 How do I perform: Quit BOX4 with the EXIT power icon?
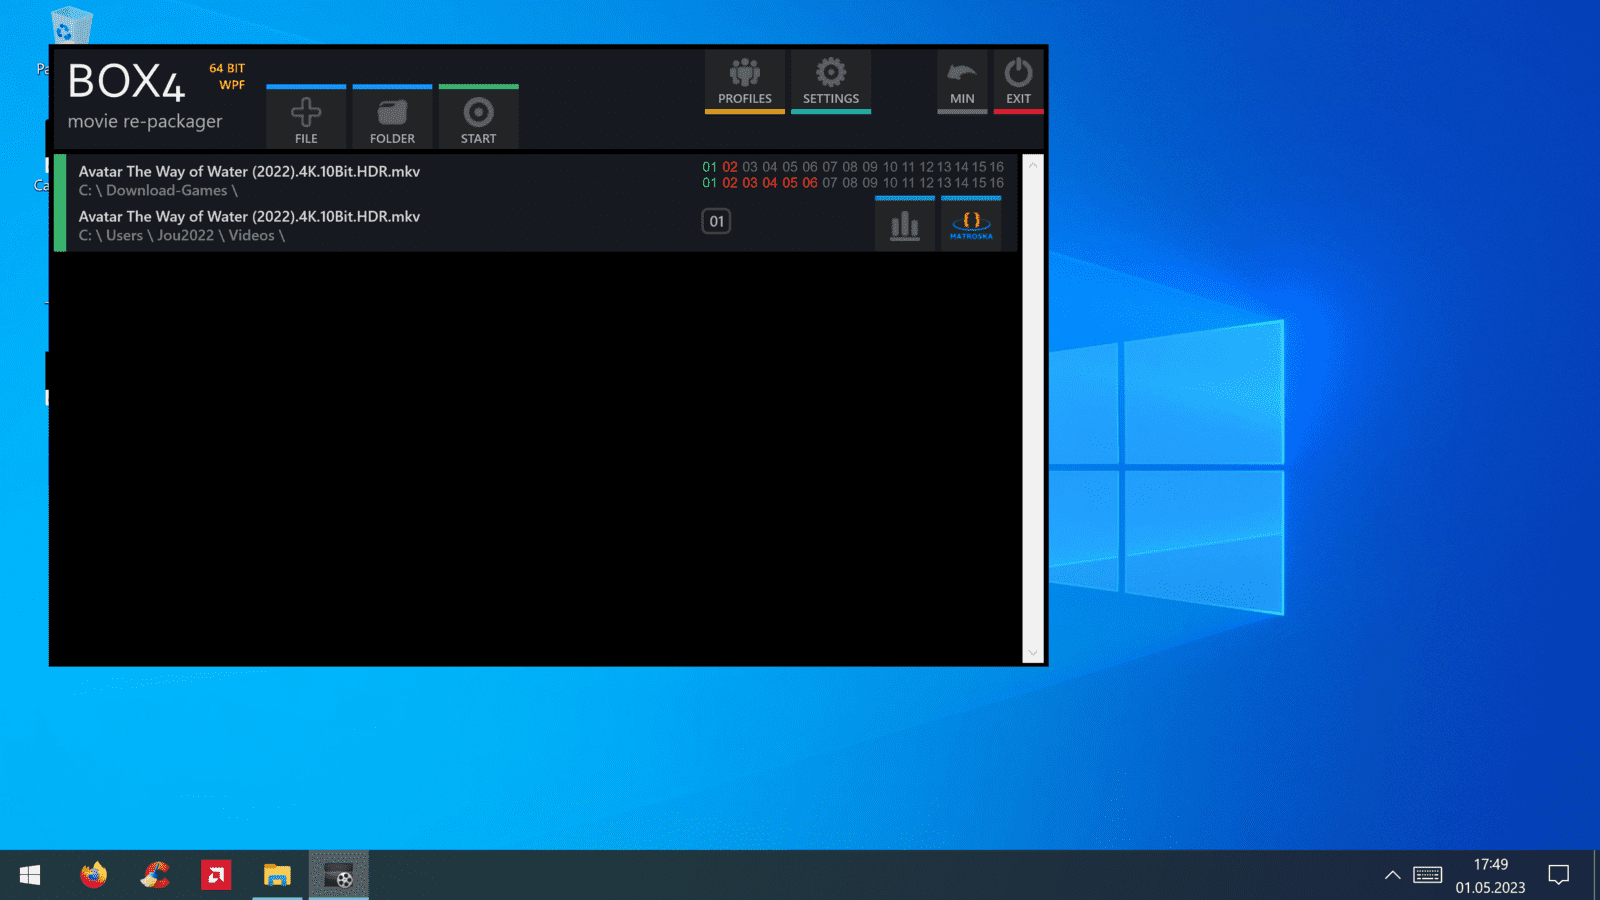click(x=1018, y=82)
